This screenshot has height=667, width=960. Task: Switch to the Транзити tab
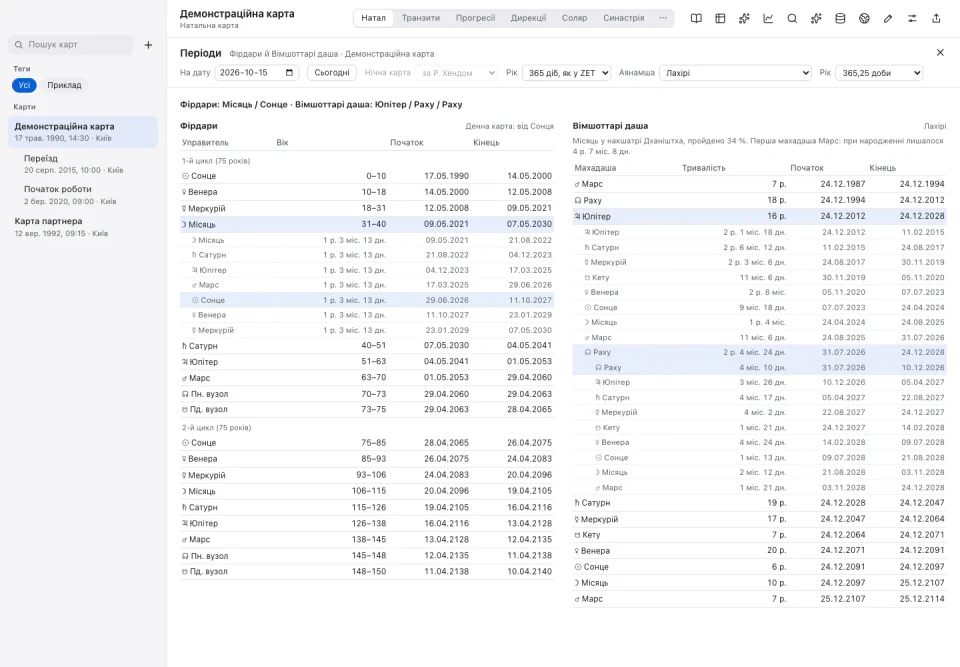421,18
